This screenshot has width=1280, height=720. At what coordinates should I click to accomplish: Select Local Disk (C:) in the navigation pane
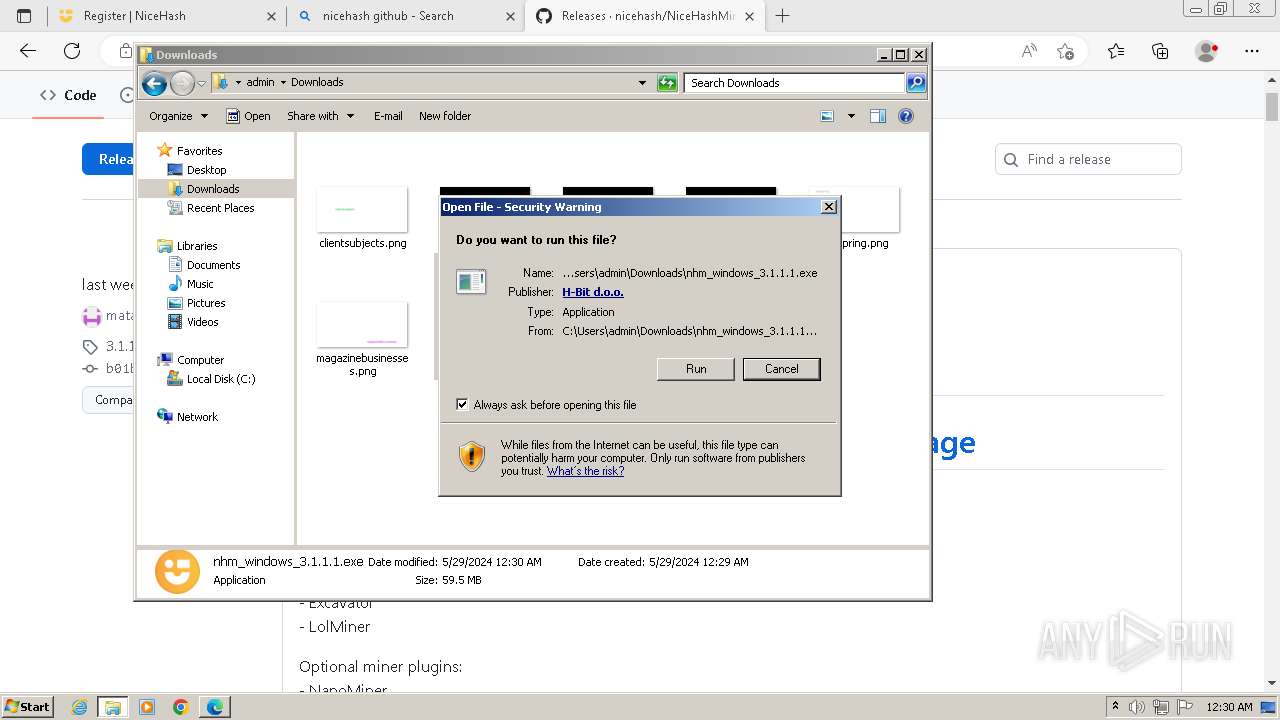click(x=220, y=379)
